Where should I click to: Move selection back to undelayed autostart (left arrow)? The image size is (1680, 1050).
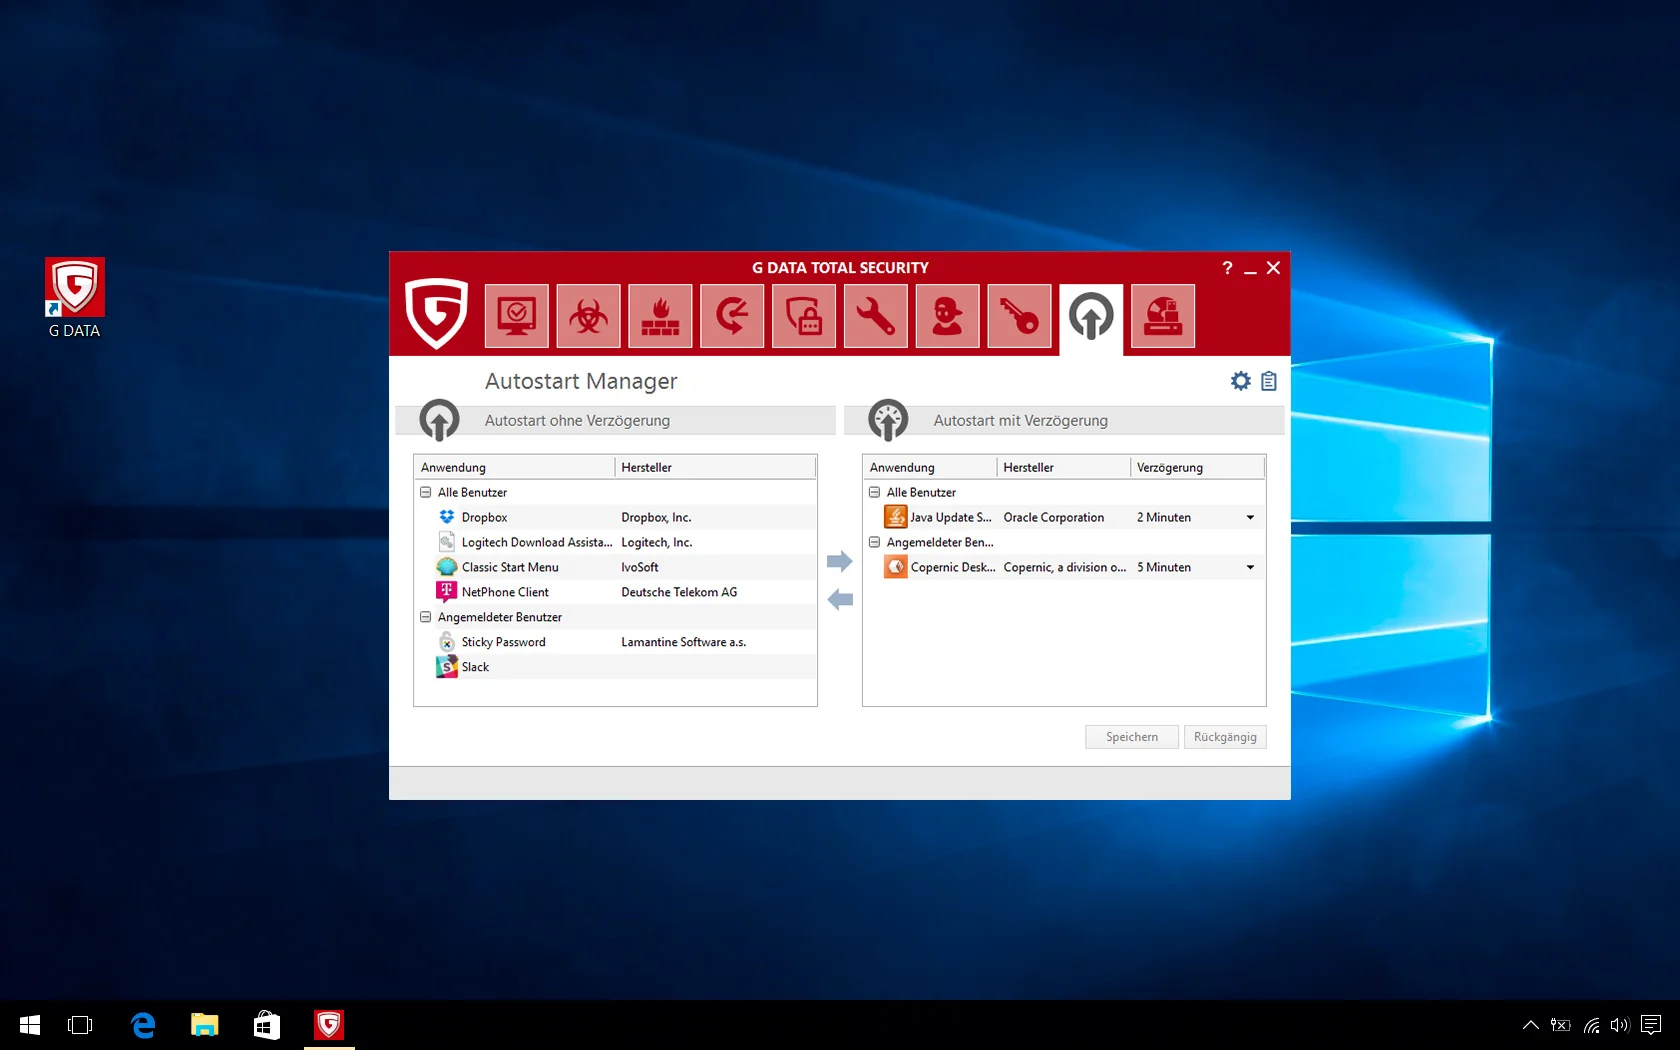pos(840,600)
